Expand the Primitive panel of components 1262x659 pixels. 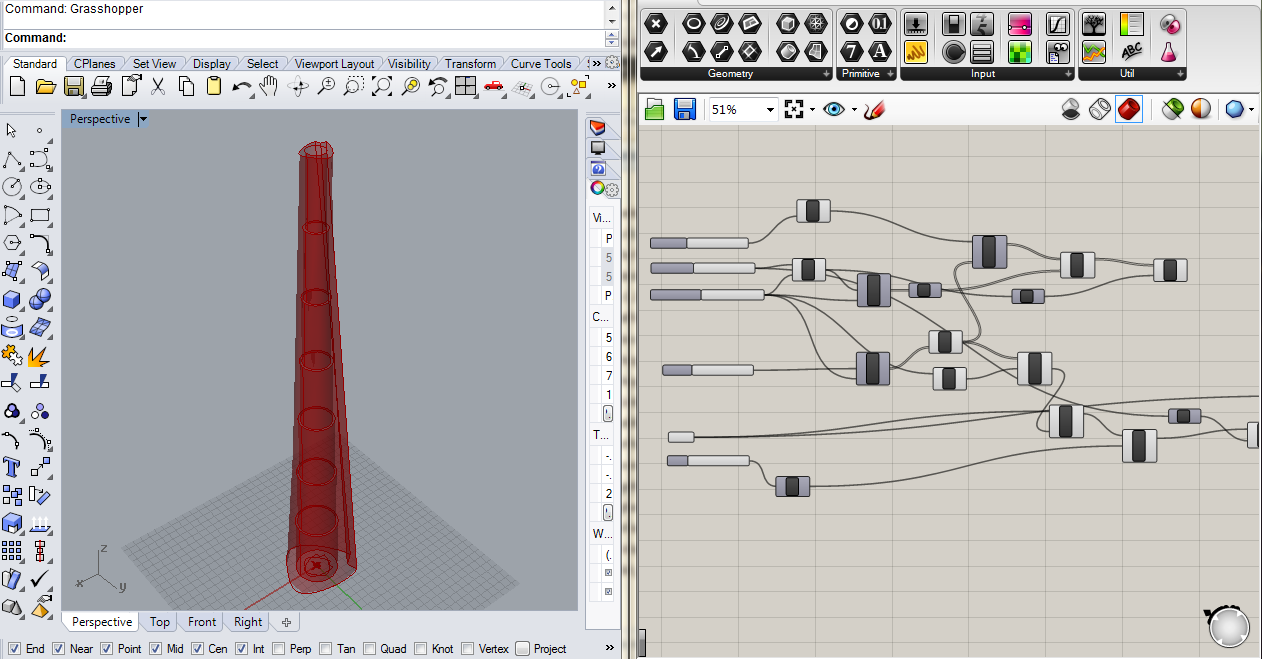(889, 75)
